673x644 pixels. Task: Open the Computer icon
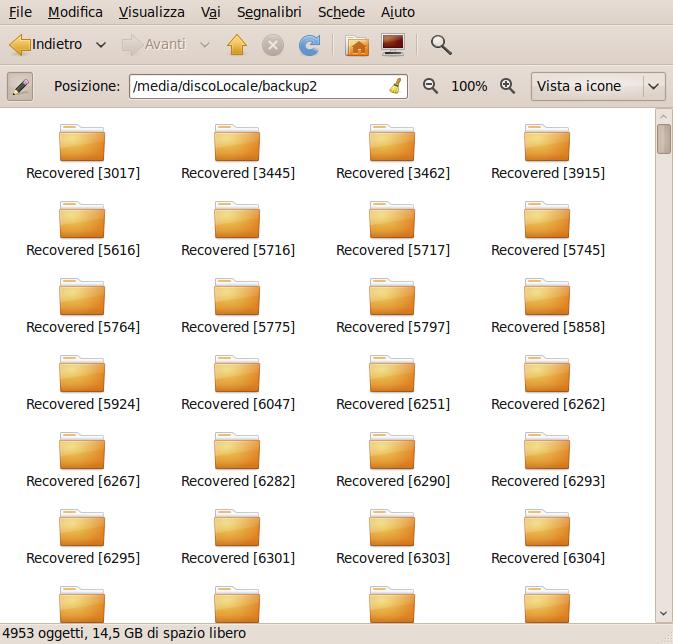393,45
